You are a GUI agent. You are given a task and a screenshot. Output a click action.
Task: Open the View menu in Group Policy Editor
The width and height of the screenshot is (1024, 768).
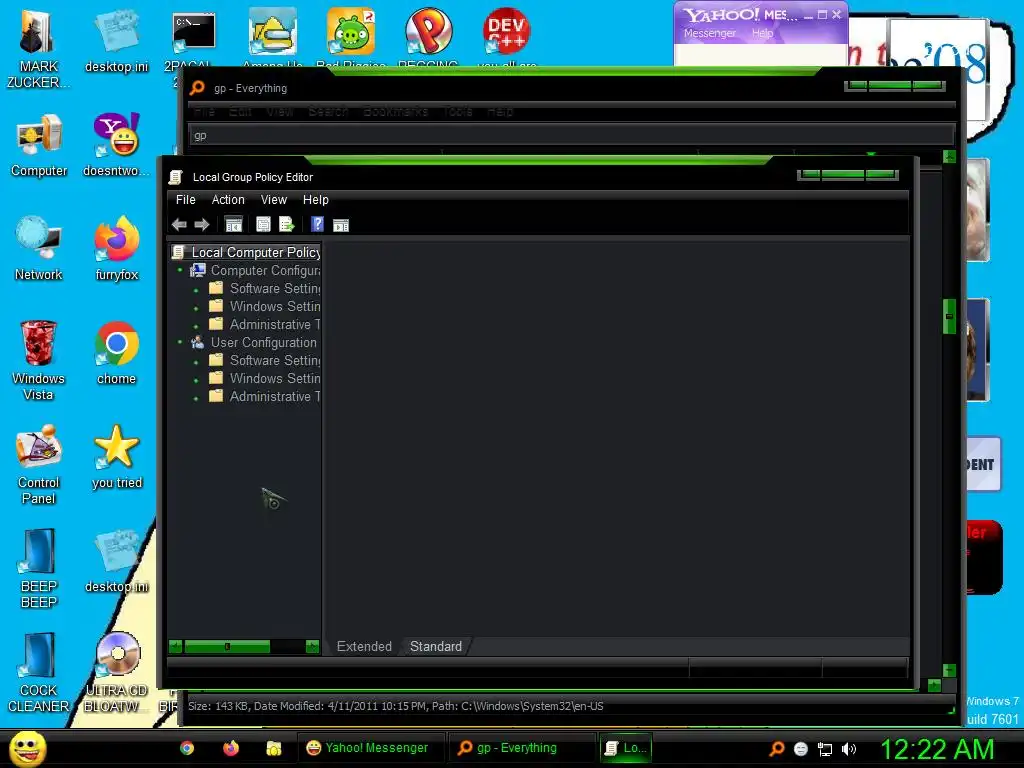click(274, 200)
